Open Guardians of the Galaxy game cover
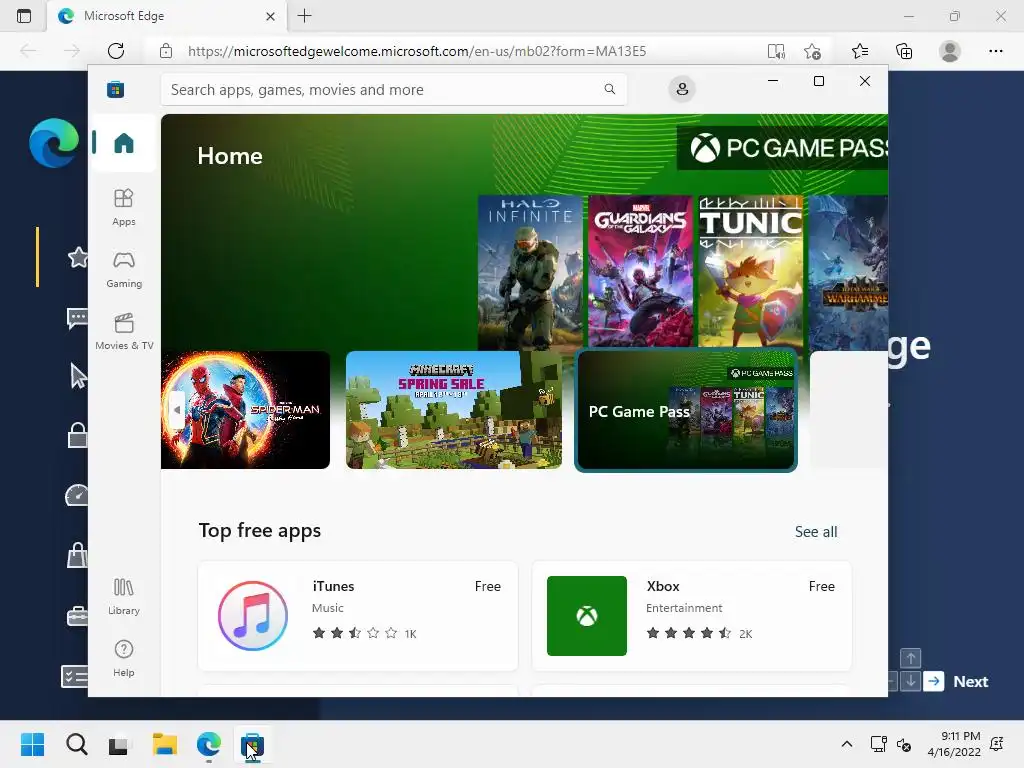Screen dimensions: 1024x768 click(640, 271)
